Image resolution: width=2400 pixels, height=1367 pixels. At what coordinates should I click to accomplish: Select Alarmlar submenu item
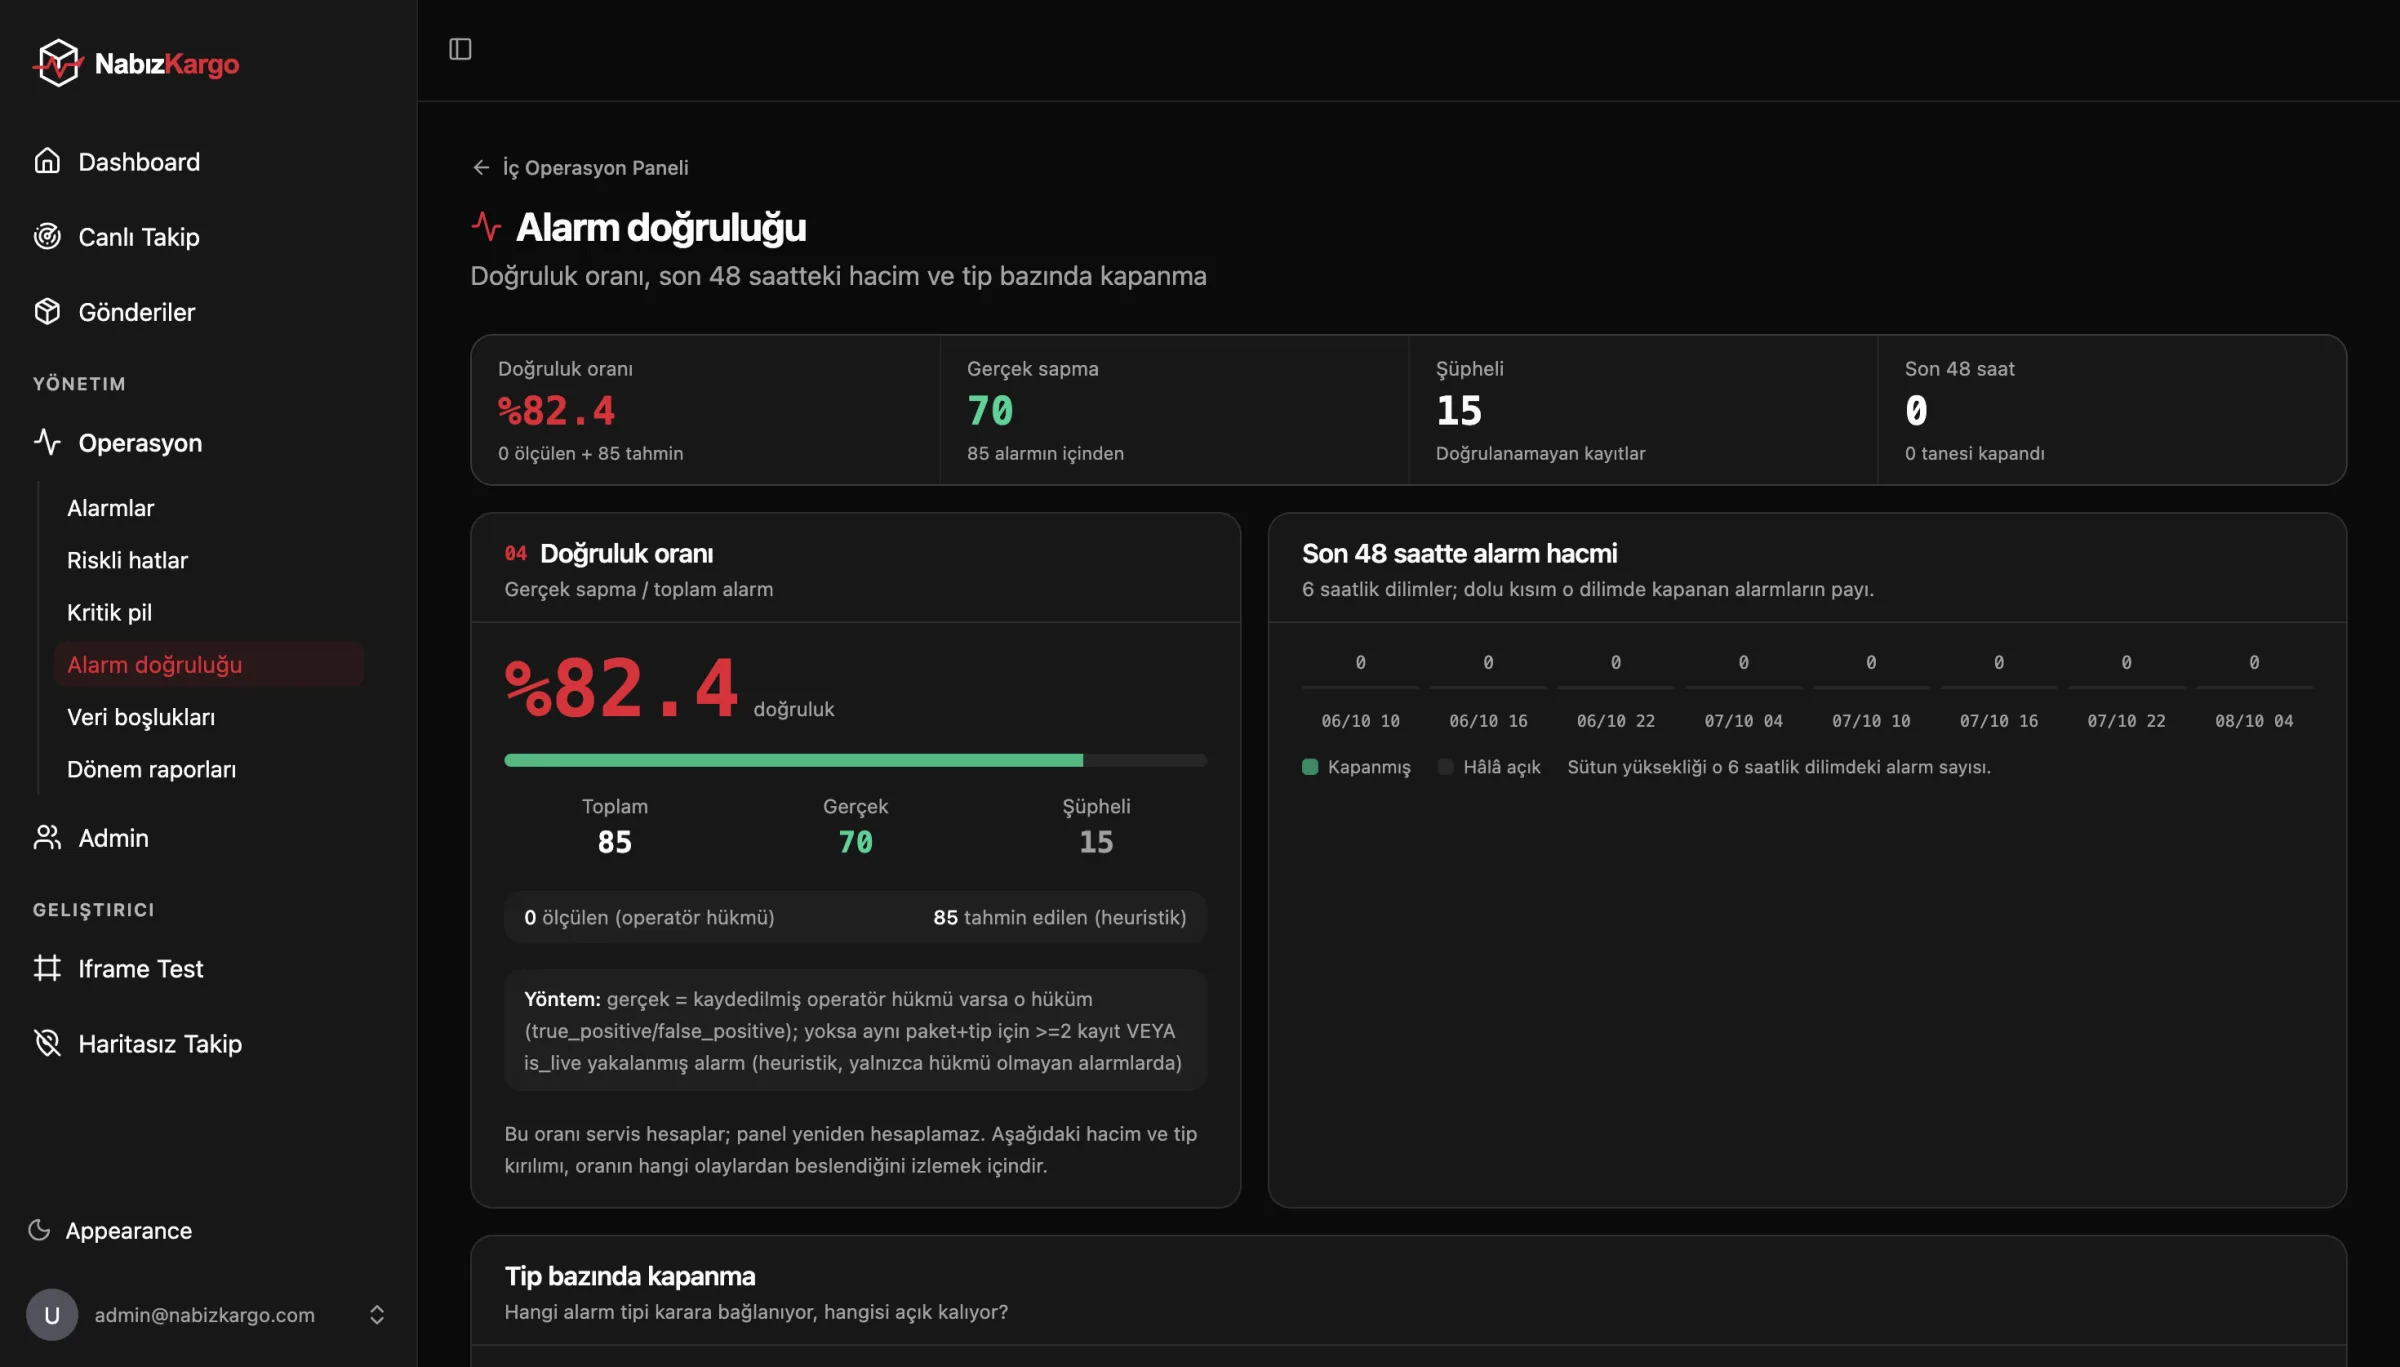(209, 507)
